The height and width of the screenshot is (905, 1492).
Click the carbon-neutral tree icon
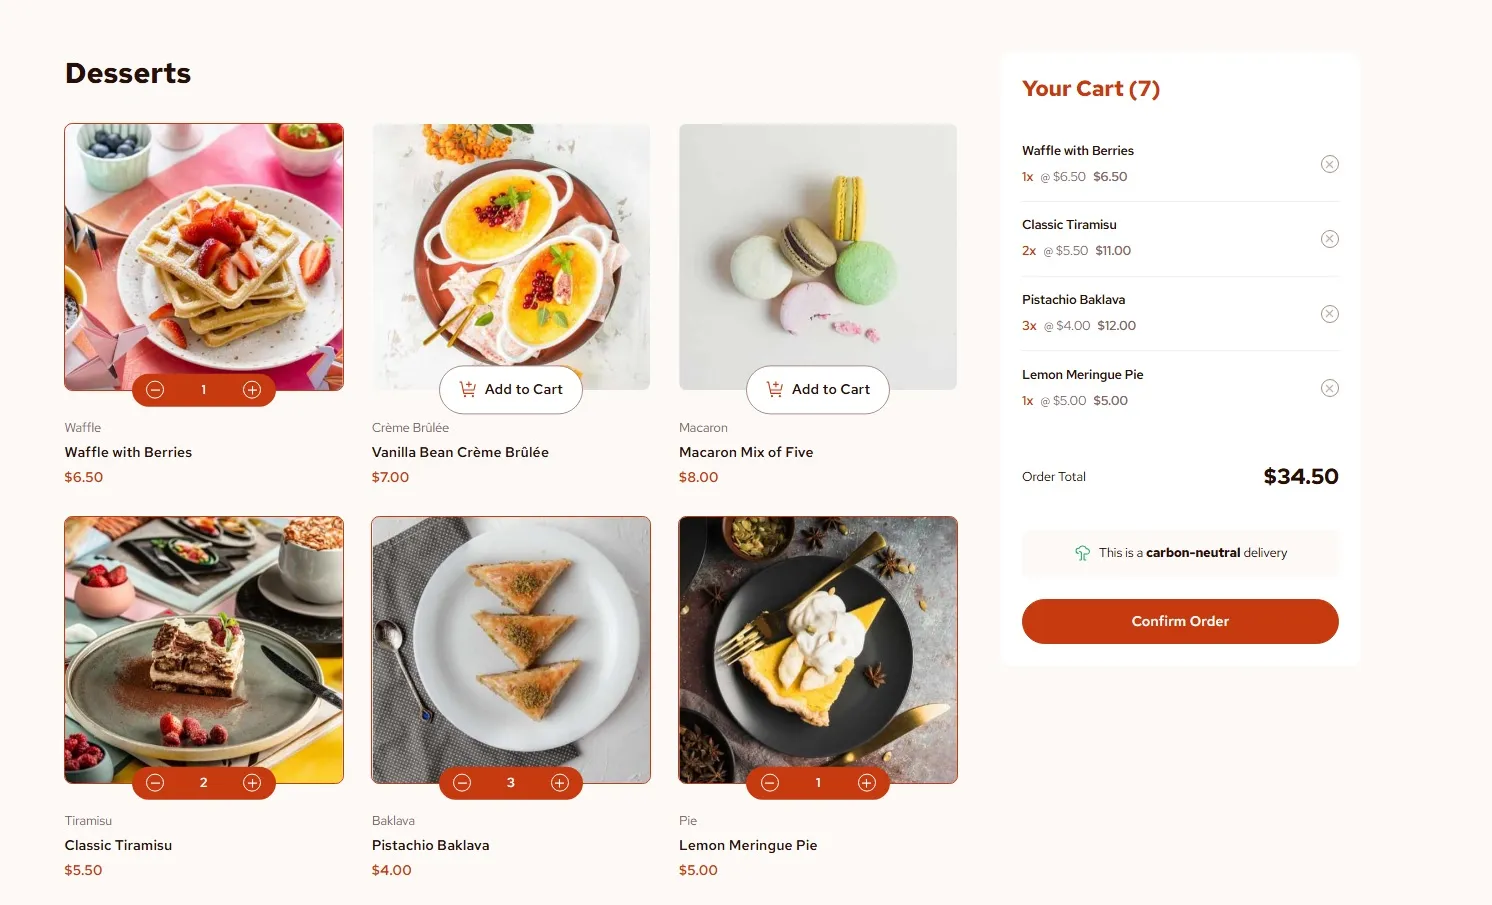1082,553
